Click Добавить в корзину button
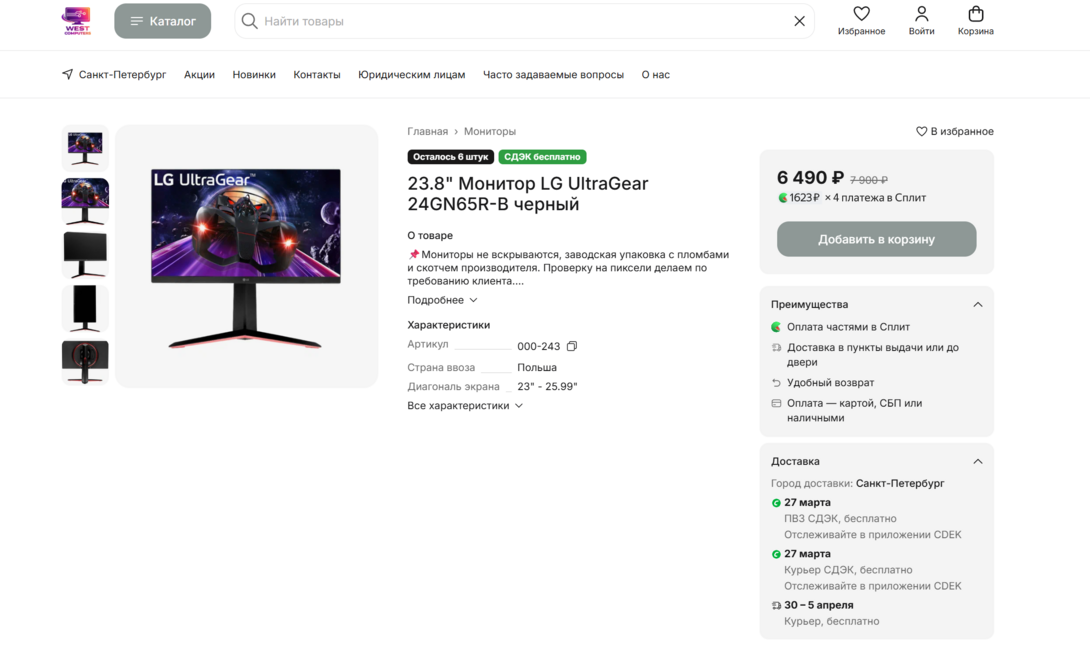This screenshot has height=656, width=1090. click(877, 239)
